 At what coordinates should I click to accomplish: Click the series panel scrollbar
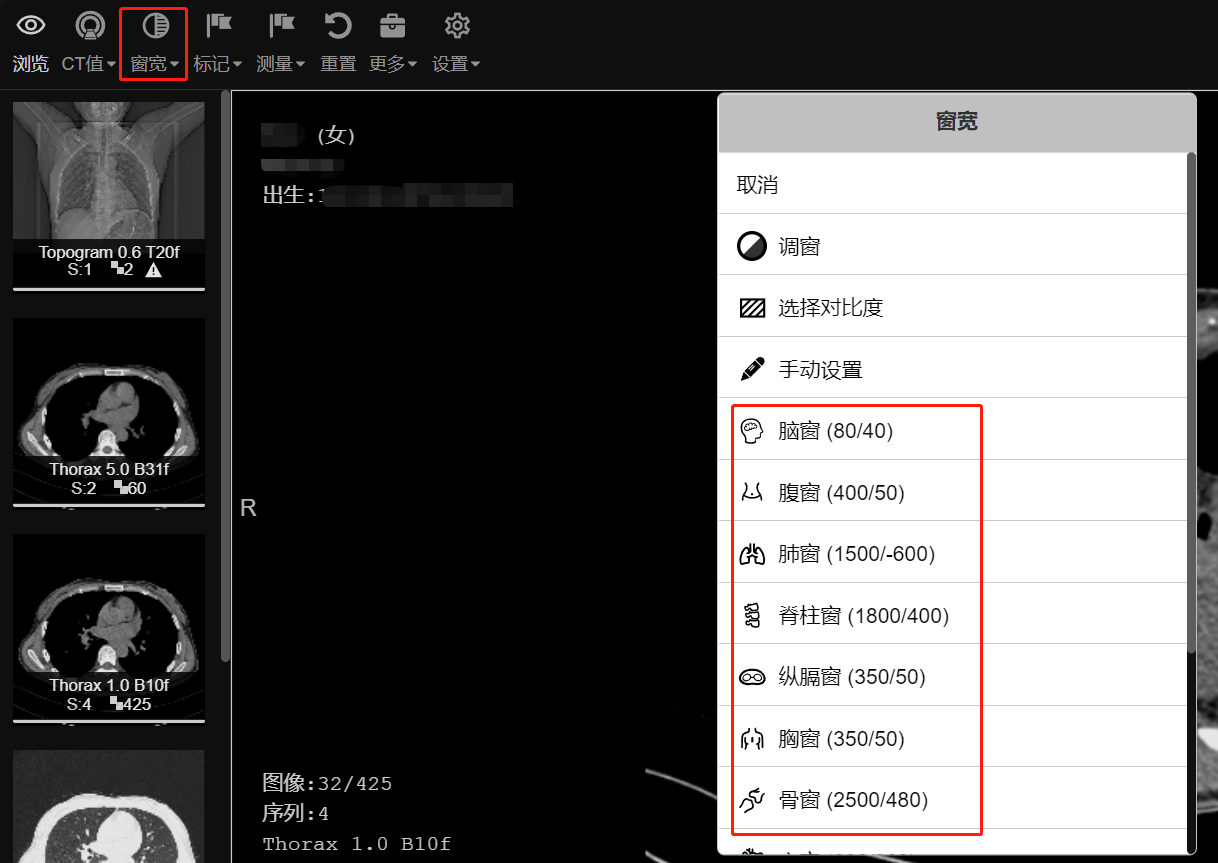[226, 375]
